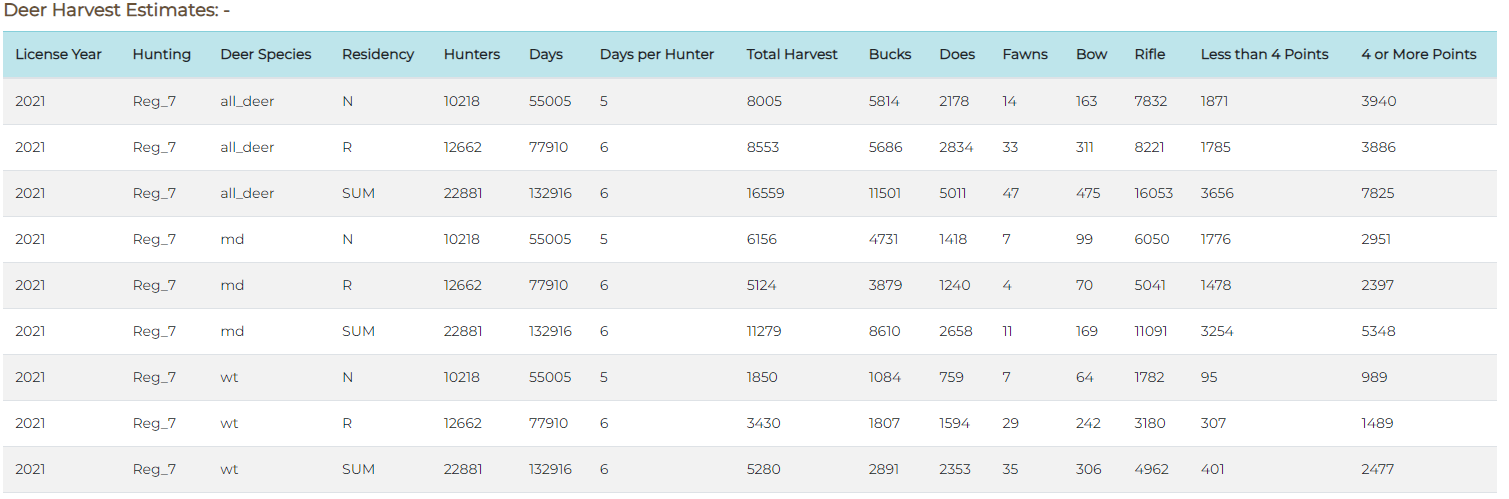
Task: Select the Residency column header
Action: point(378,55)
